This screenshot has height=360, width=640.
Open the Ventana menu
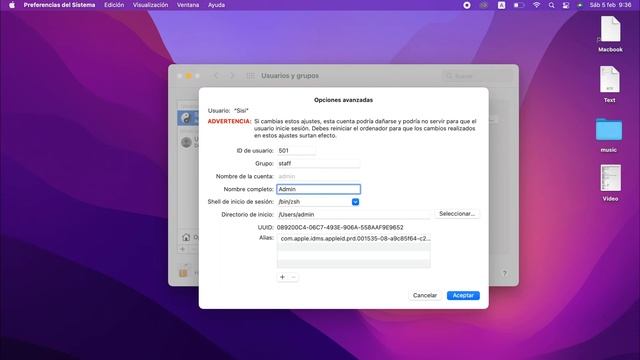coord(188,5)
